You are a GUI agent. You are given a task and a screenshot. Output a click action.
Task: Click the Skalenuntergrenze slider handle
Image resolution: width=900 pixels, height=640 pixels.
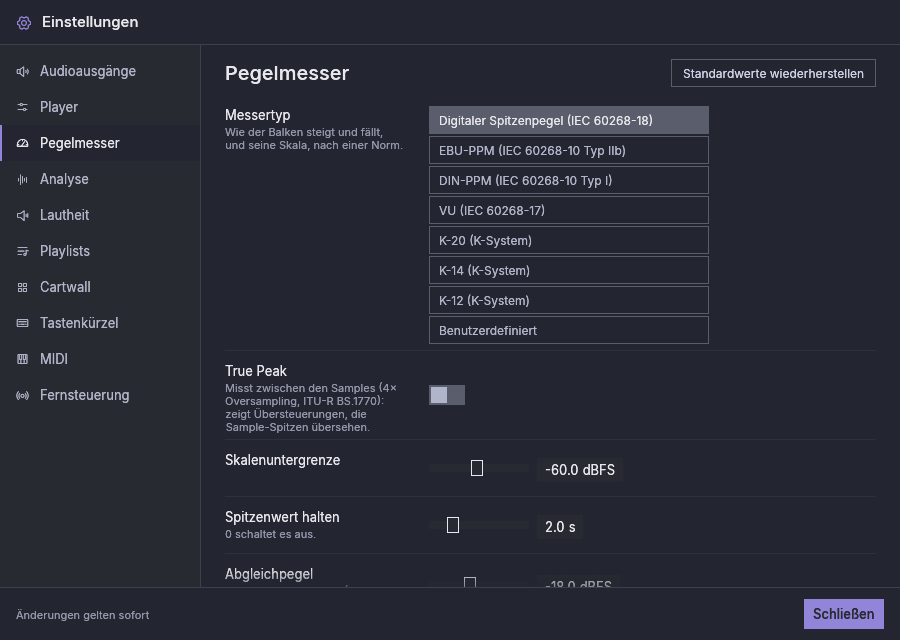[x=476, y=468]
